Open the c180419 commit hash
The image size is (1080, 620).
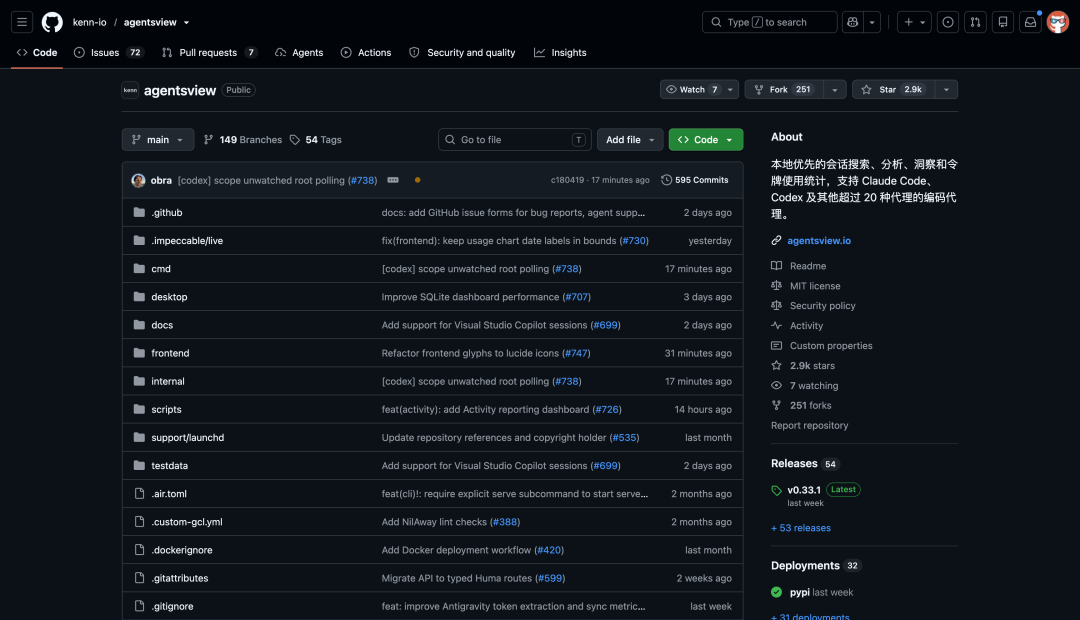[567, 180]
